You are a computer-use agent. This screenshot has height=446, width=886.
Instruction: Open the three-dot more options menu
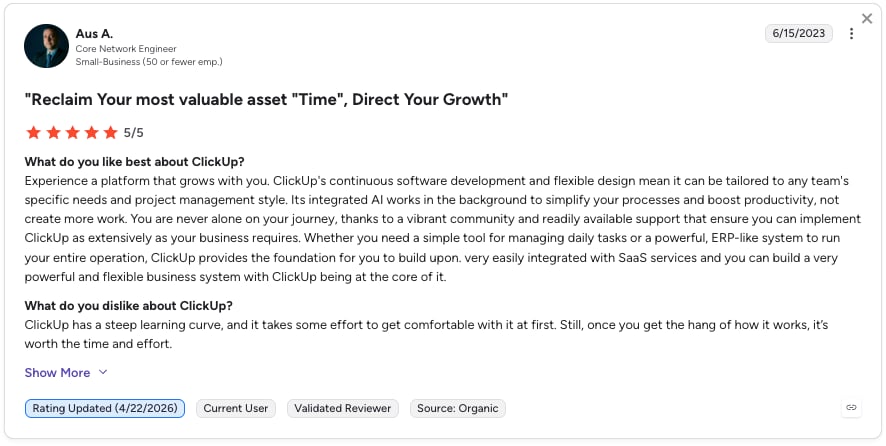[x=852, y=33]
